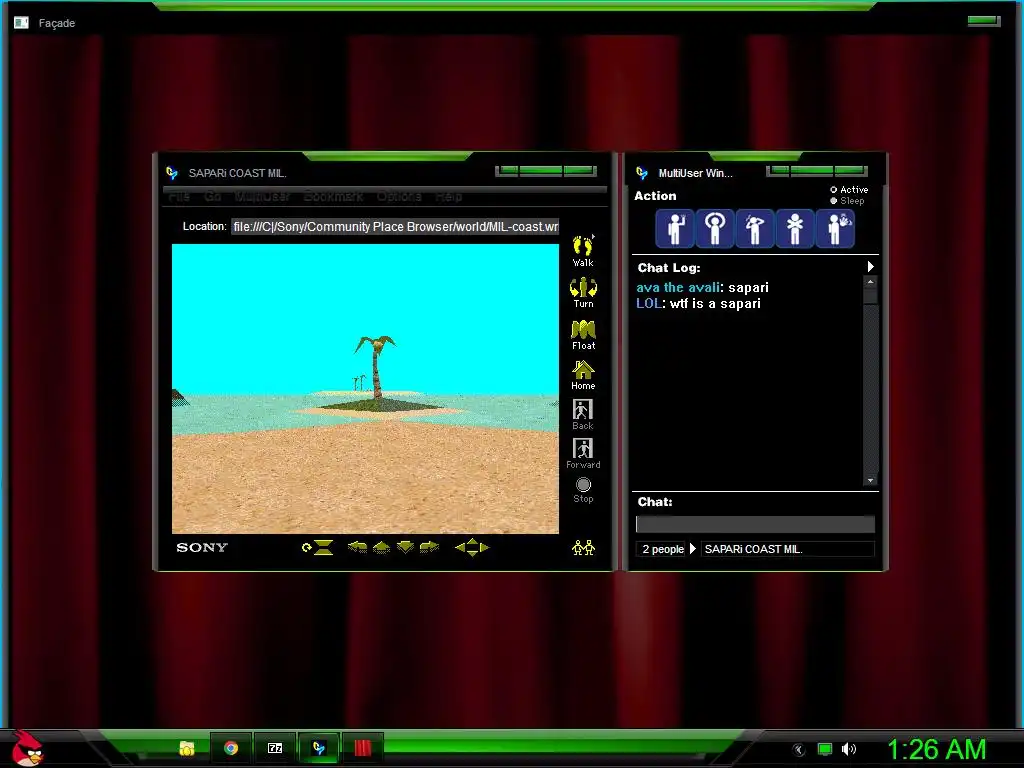Screen dimensions: 1024x768
Task: Click the rotate hourglass view icon
Action: tap(317, 547)
